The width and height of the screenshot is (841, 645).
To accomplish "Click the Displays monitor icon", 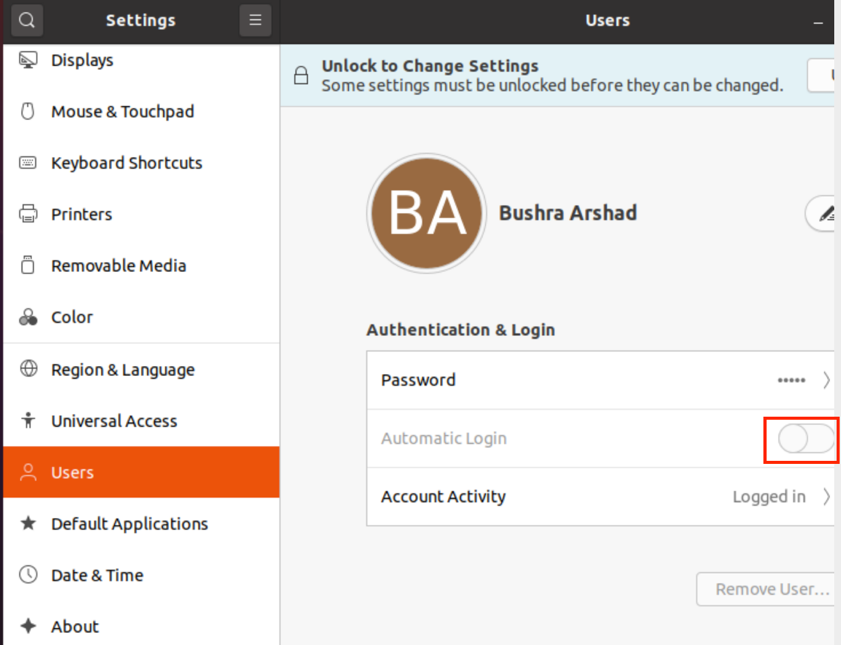I will point(29,60).
